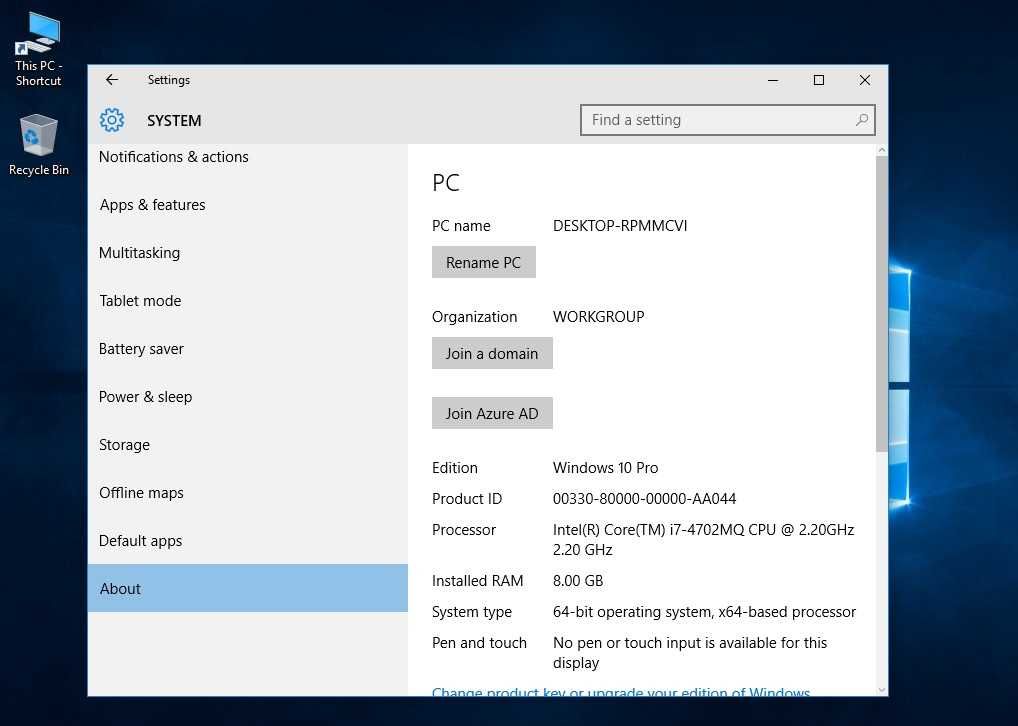Image resolution: width=1018 pixels, height=726 pixels.
Task: Click the SYSTEM gear icon
Action: point(112,120)
